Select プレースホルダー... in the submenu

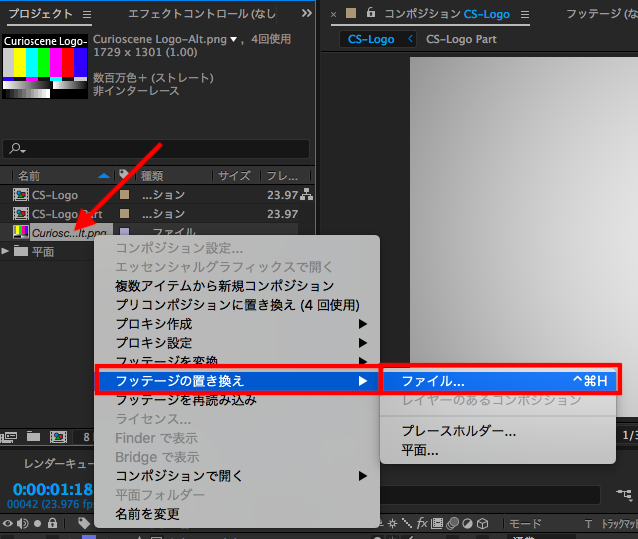pyautogui.click(x=459, y=431)
